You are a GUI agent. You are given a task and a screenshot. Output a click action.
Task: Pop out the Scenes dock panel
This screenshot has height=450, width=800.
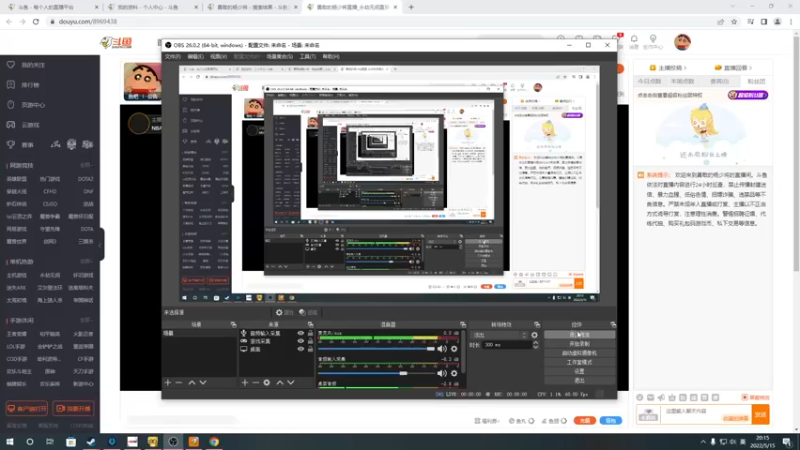pos(233,324)
